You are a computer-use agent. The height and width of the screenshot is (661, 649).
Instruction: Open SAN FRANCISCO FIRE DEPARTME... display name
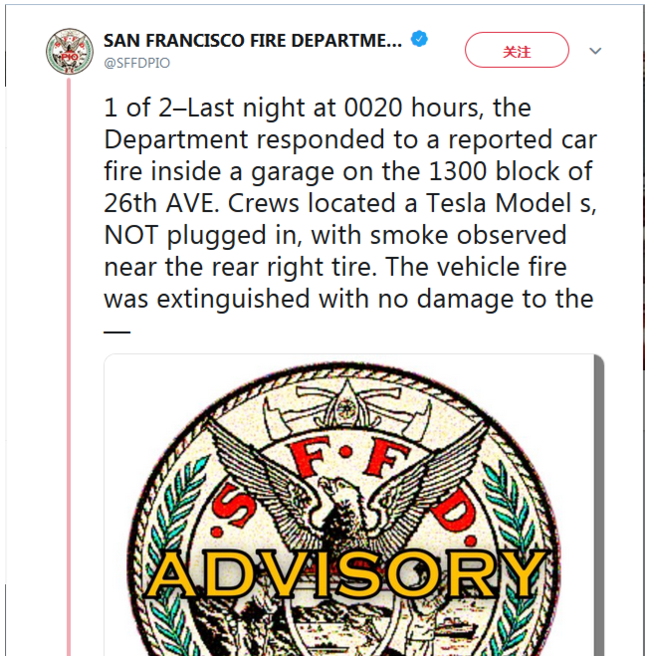click(252, 41)
